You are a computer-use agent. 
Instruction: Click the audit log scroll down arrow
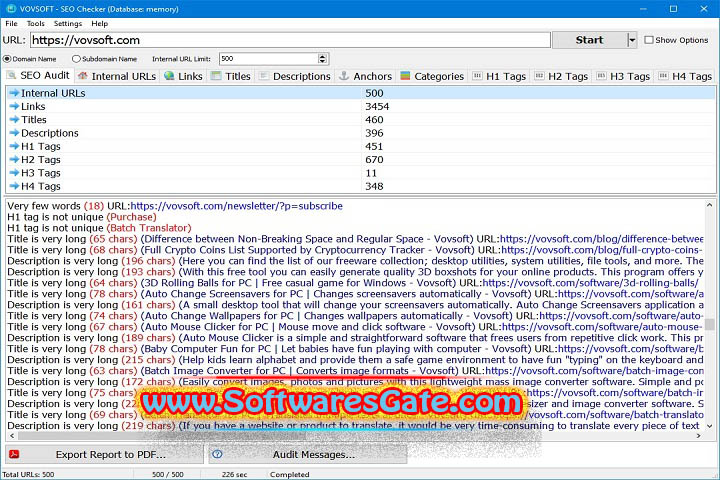click(x=709, y=426)
